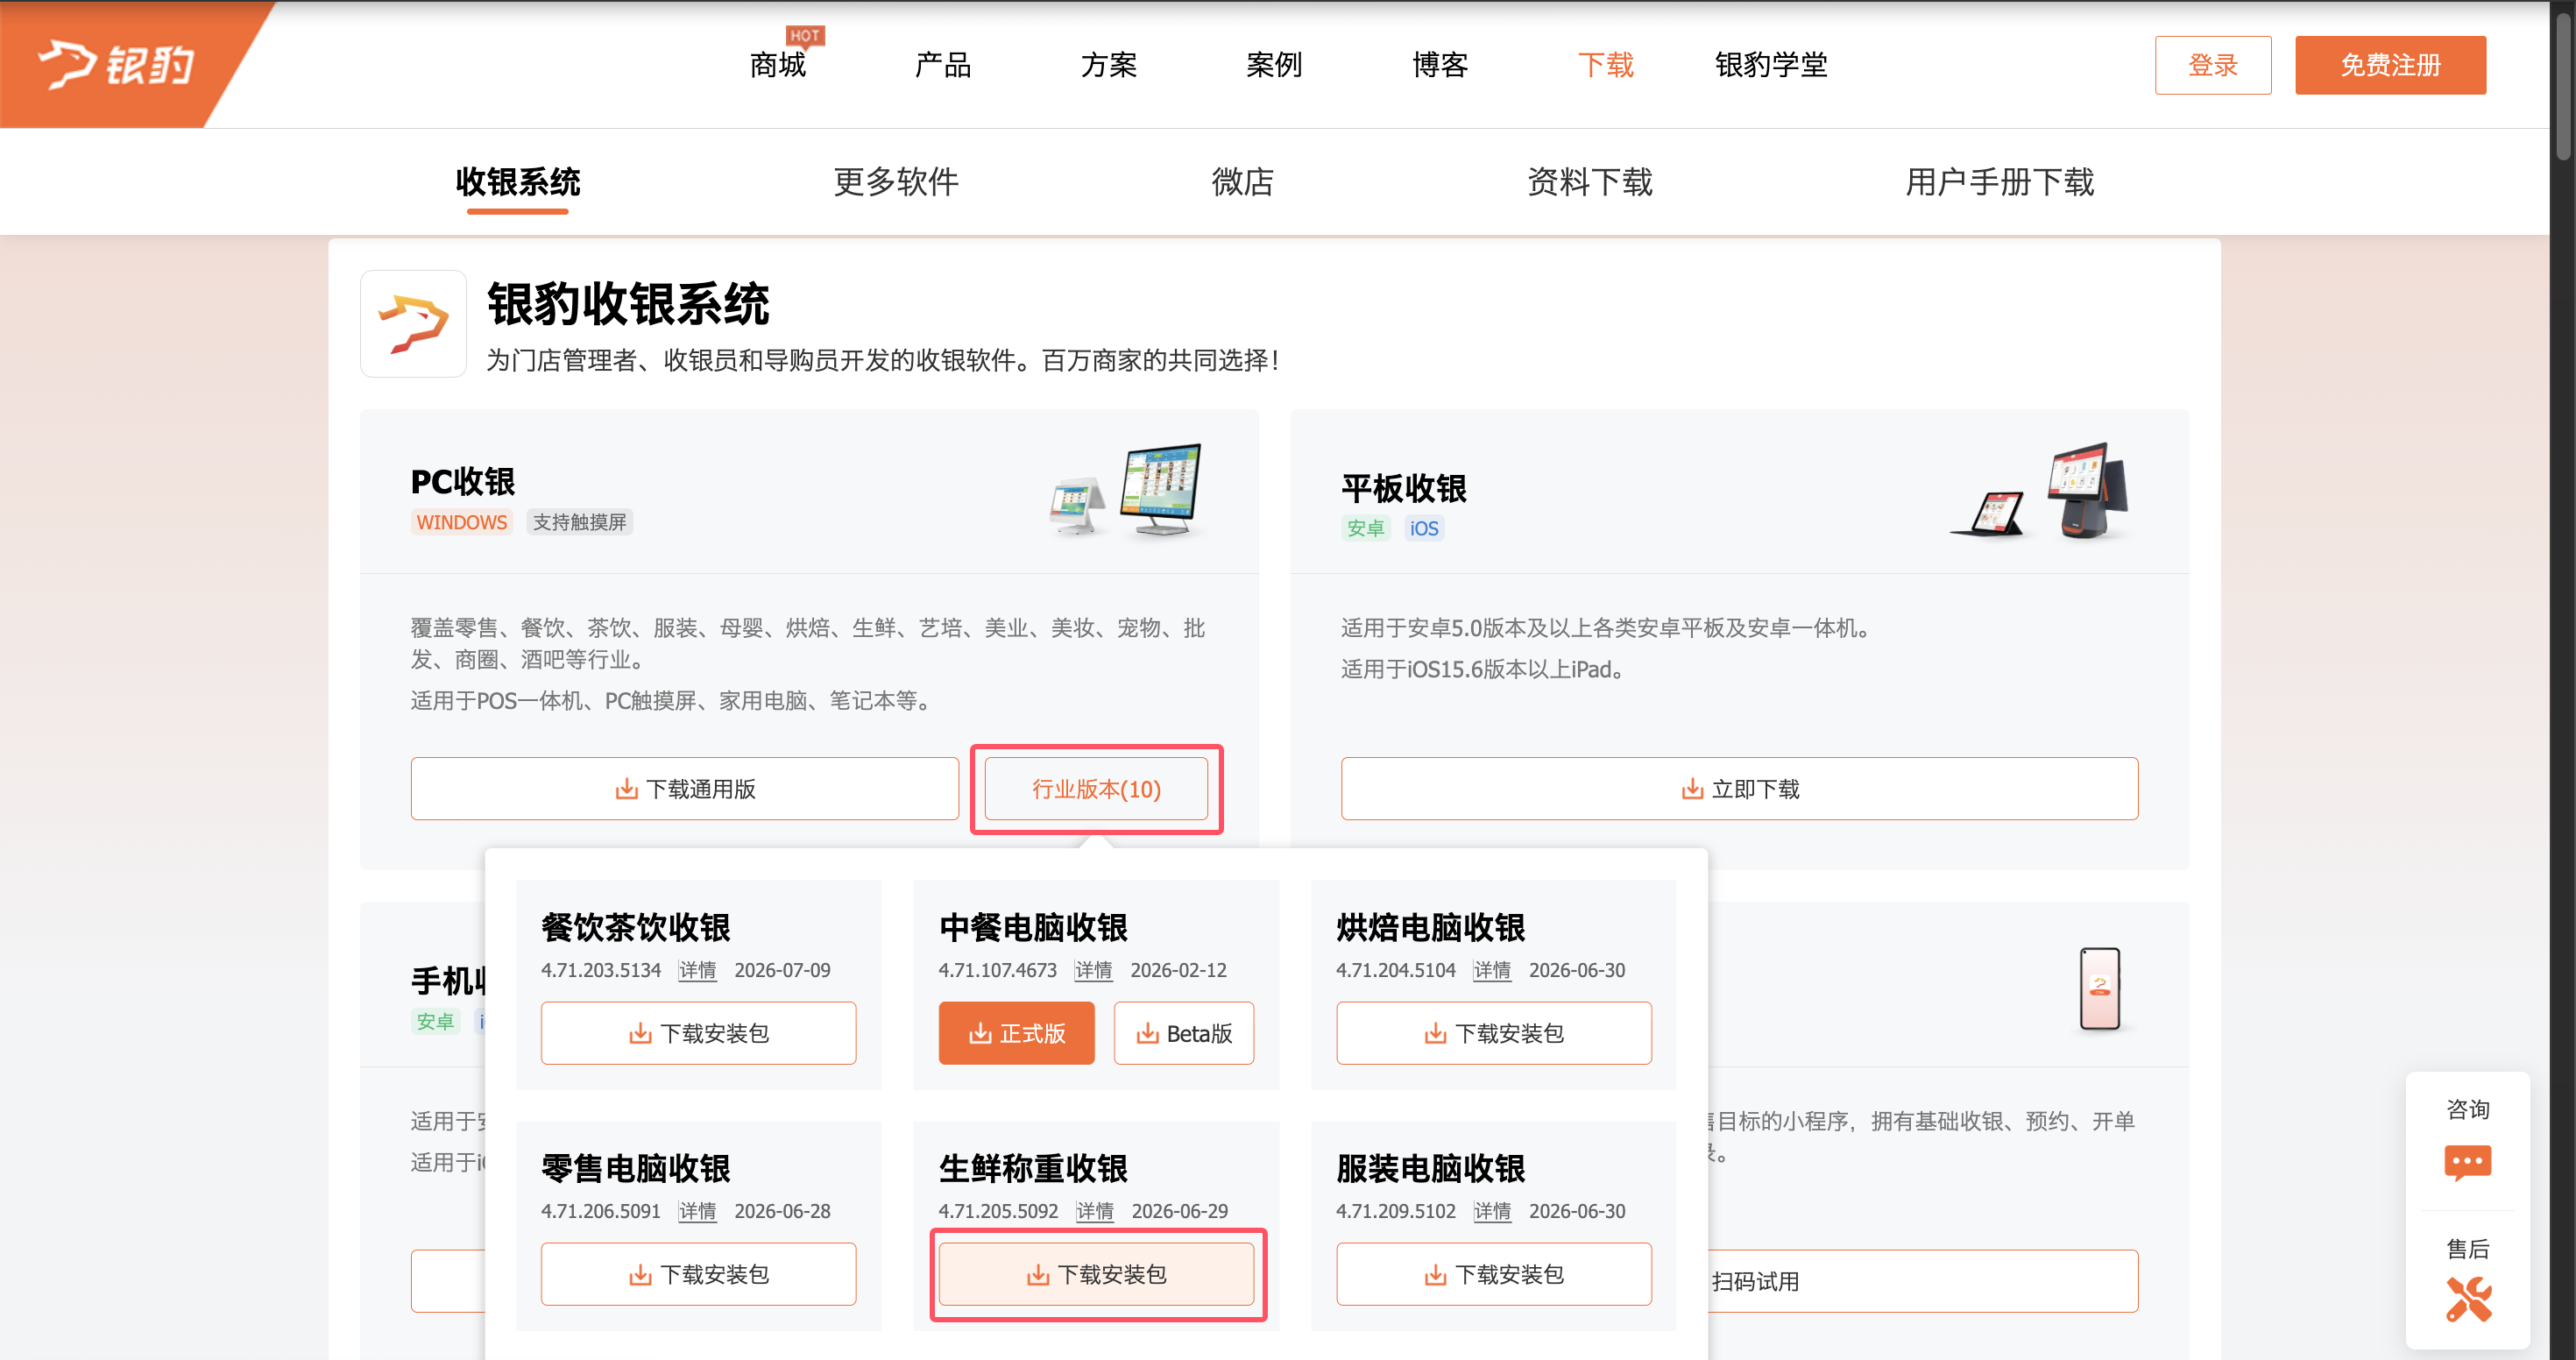Click the HOT badge above 商城
Image resolution: width=2576 pixels, height=1360 pixels.
click(804, 35)
